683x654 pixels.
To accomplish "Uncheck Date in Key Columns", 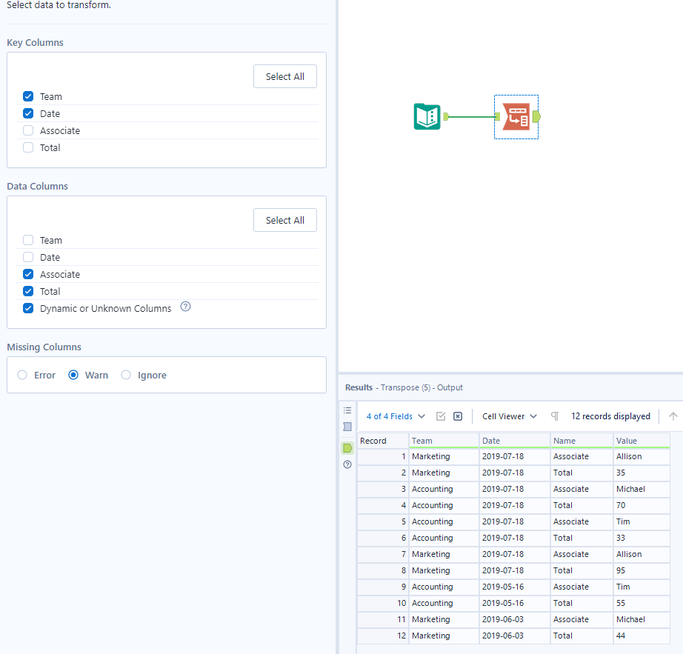I will [x=28, y=113].
